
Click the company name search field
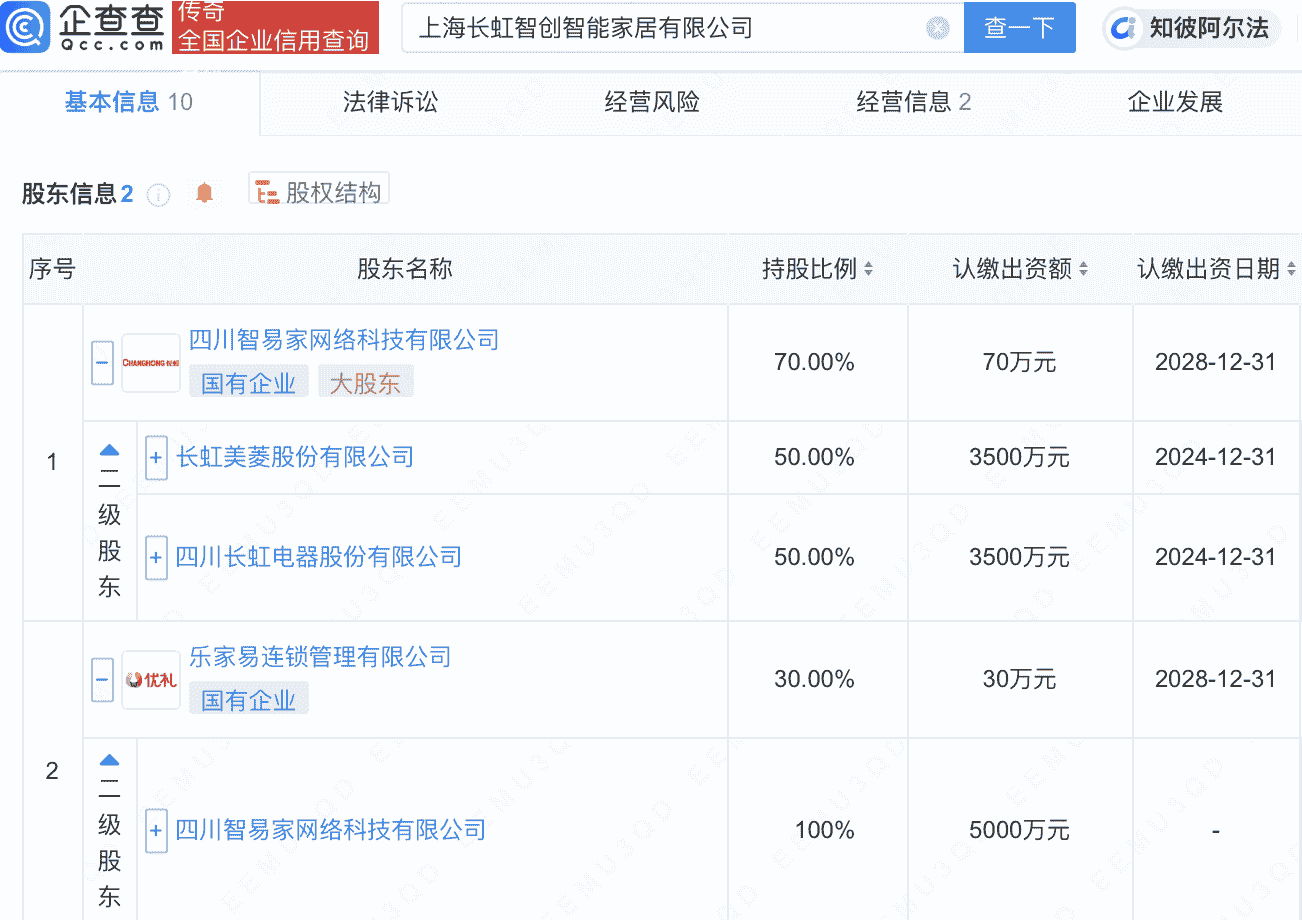(660, 28)
